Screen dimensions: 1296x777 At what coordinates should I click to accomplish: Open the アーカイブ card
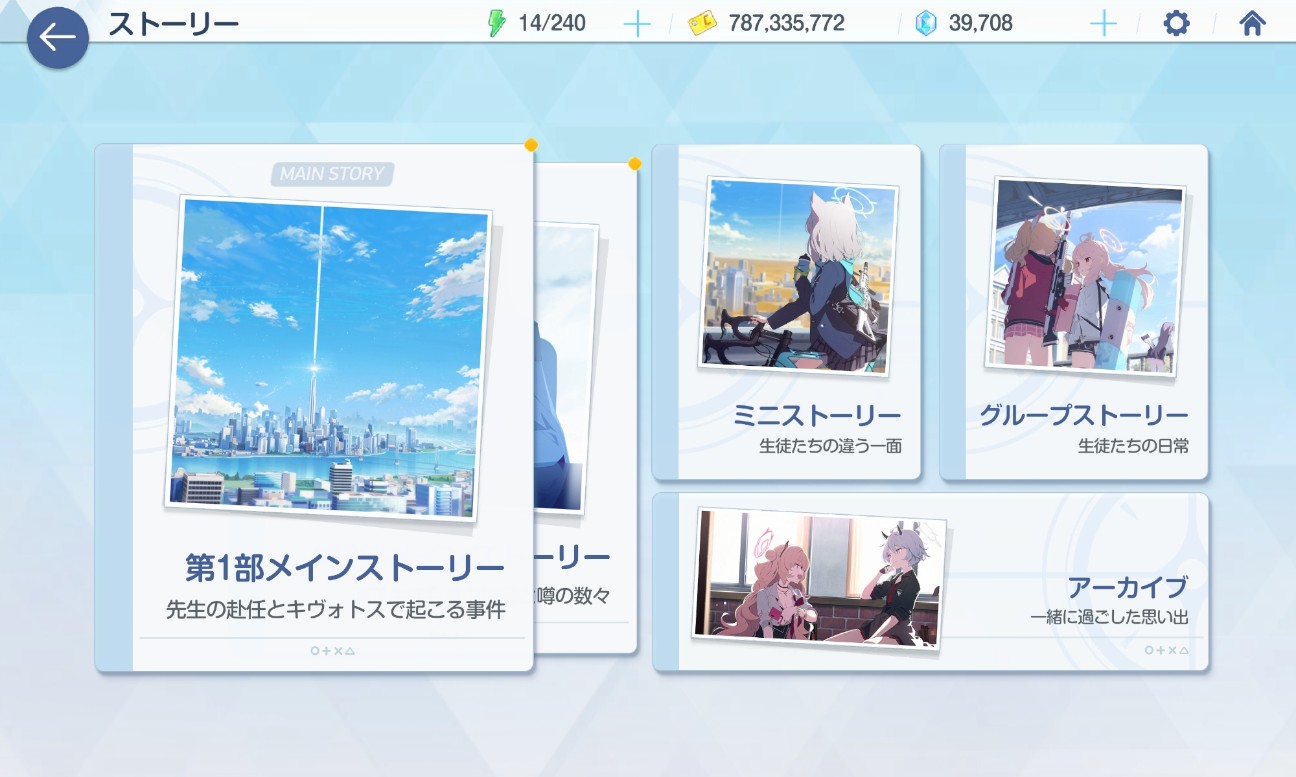click(x=930, y=582)
